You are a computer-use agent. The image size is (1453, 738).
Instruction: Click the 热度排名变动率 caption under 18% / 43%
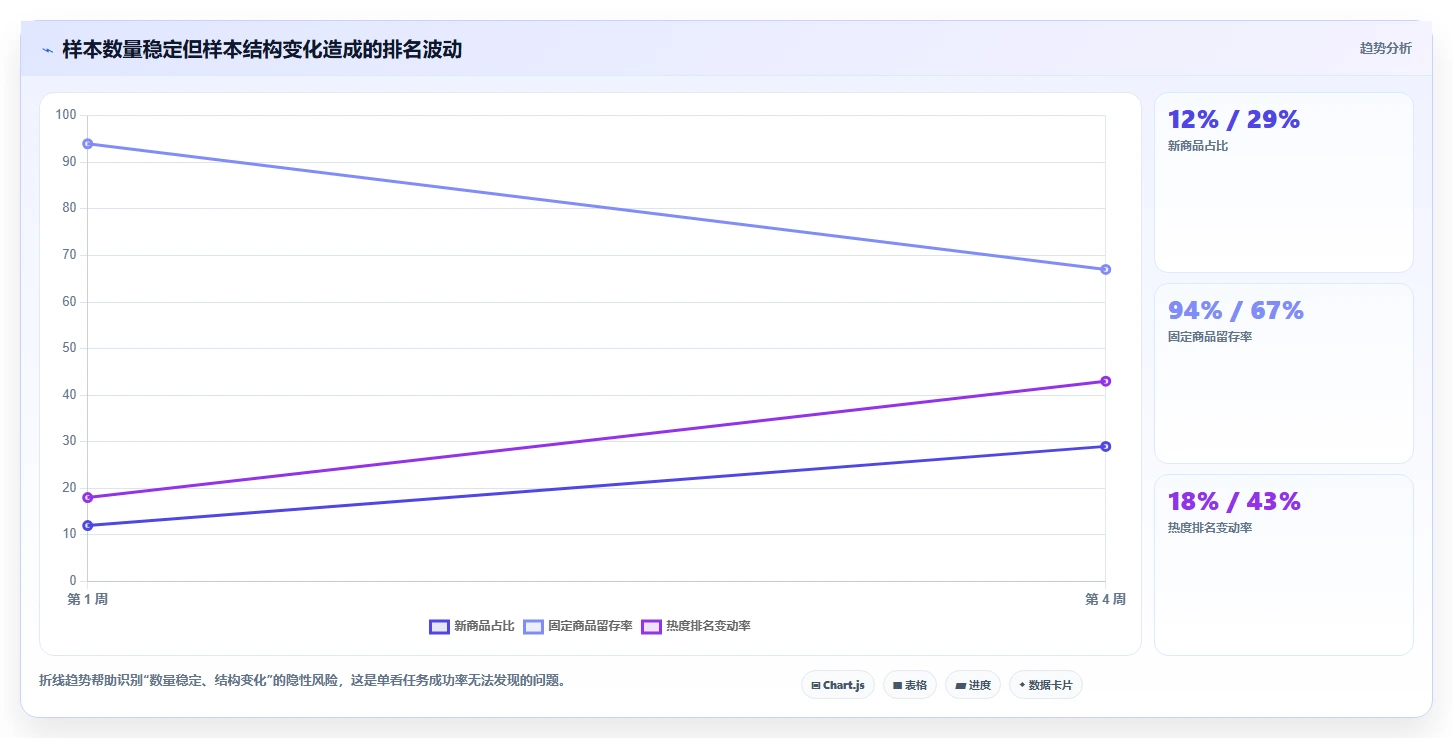(1210, 528)
